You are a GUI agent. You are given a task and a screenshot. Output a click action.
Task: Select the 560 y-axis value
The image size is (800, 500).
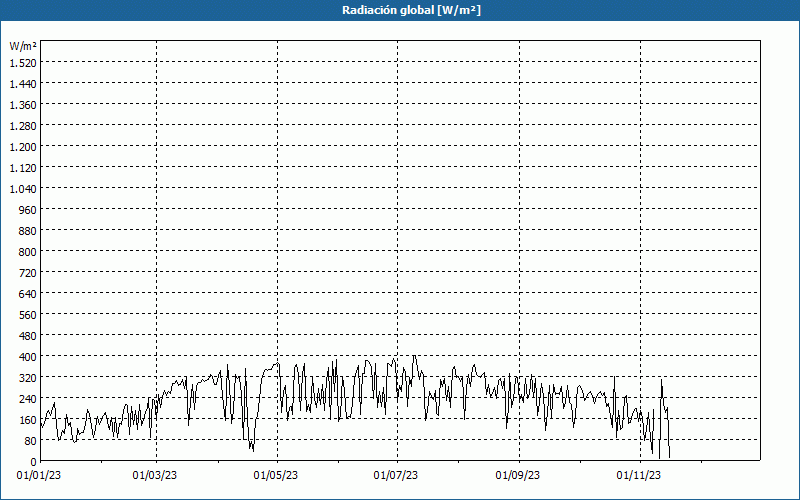(x=28, y=315)
